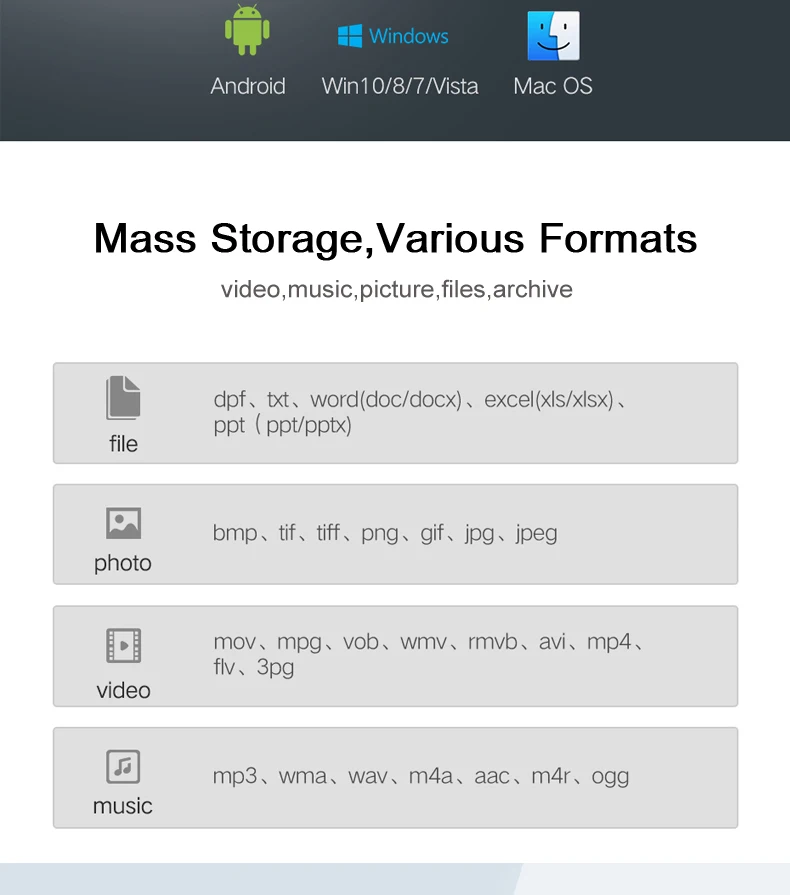
Task: Click the 'photo' category label
Action: [x=123, y=564]
